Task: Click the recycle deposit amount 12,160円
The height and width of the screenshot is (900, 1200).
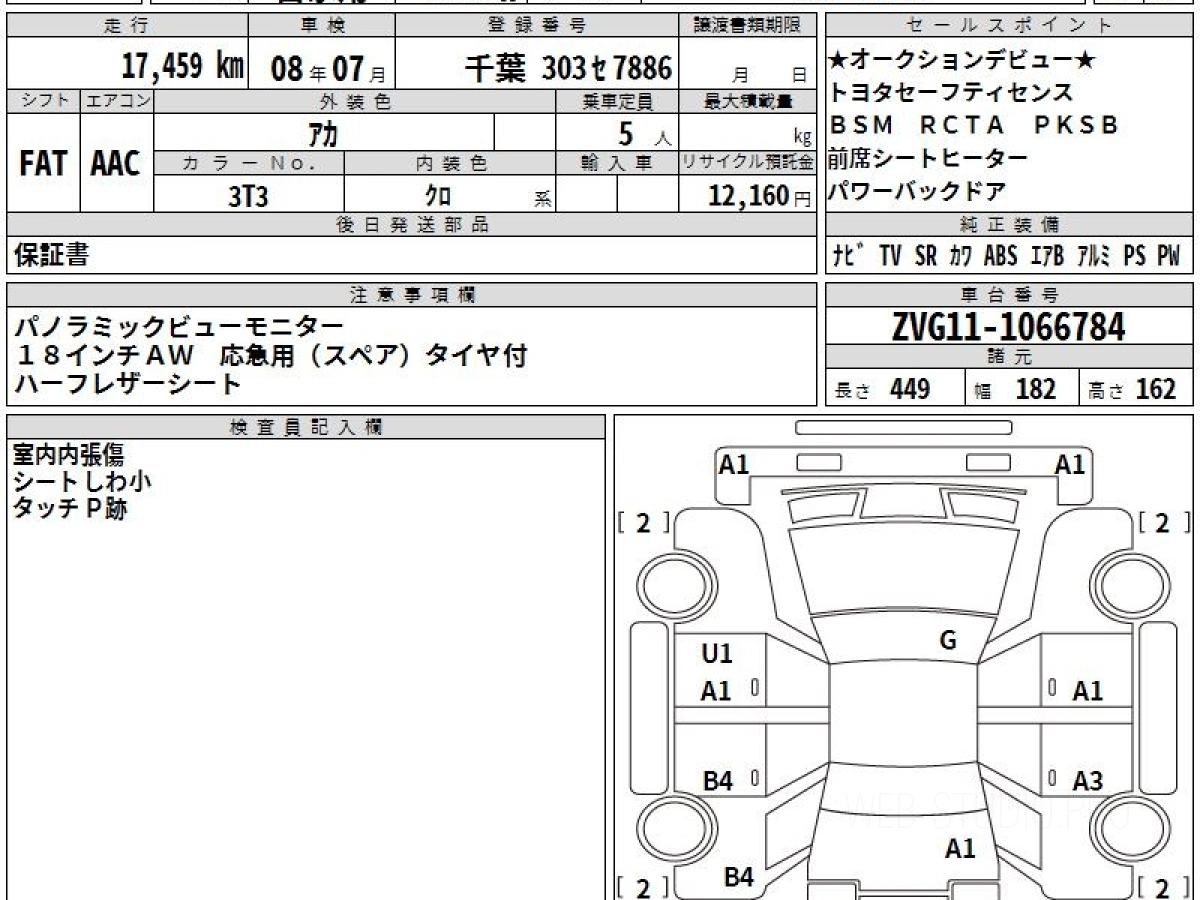Action: tap(747, 197)
